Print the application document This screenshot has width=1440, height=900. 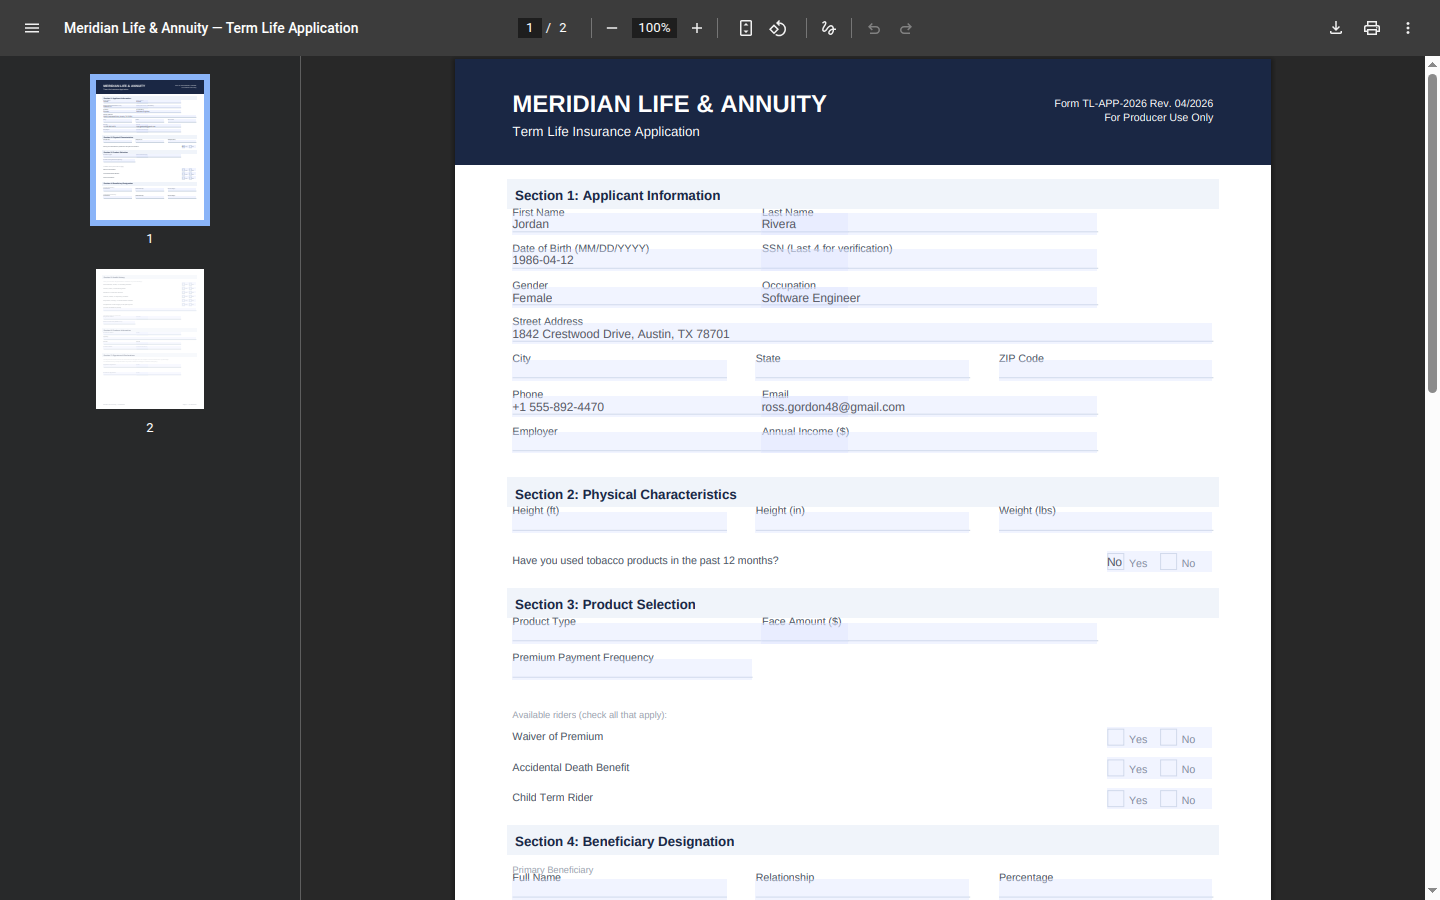[x=1372, y=28]
